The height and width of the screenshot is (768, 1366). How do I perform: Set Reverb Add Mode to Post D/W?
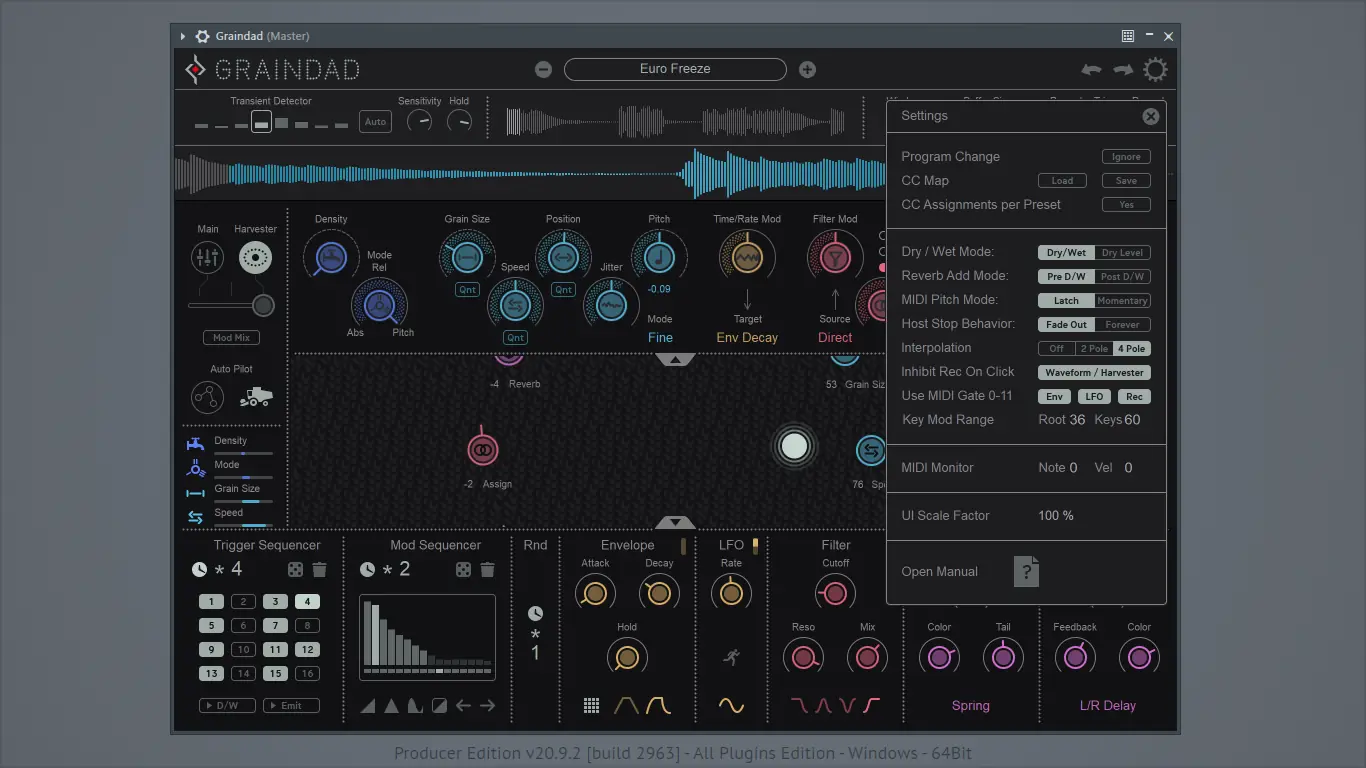coord(1122,277)
